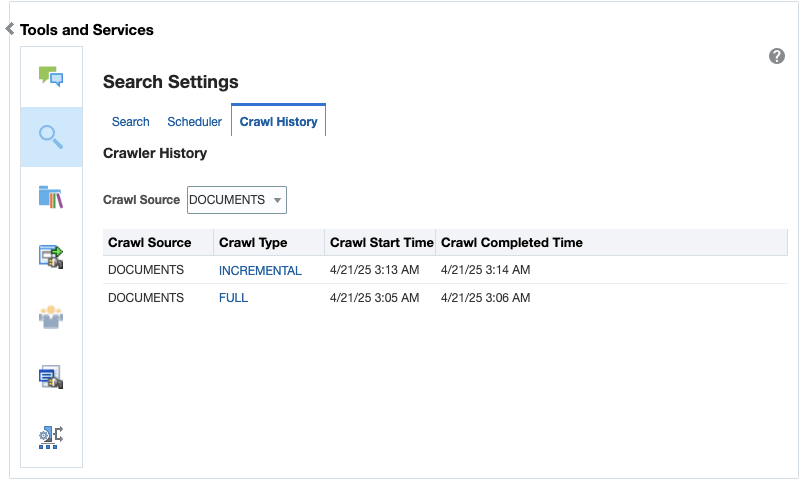This screenshot has width=805, height=481.
Task: Click the Crawl Source column header
Action: (150, 243)
